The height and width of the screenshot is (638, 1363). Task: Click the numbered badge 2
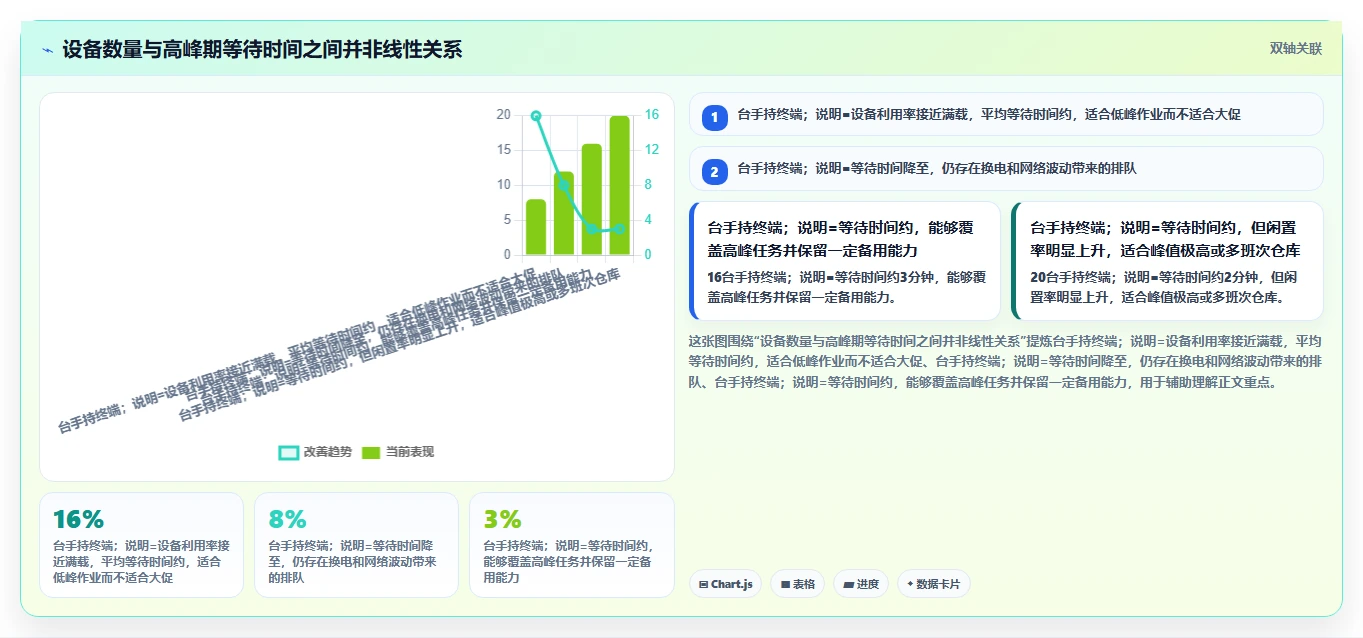click(x=714, y=172)
